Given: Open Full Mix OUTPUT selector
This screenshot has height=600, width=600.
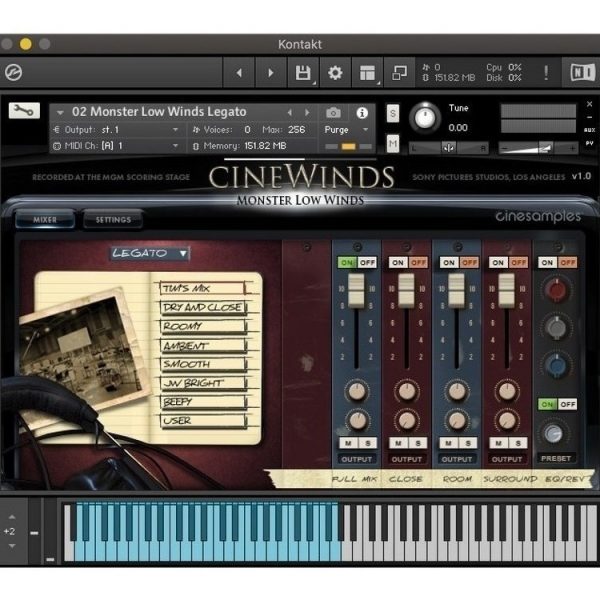Looking at the screenshot, I should 357,459.
